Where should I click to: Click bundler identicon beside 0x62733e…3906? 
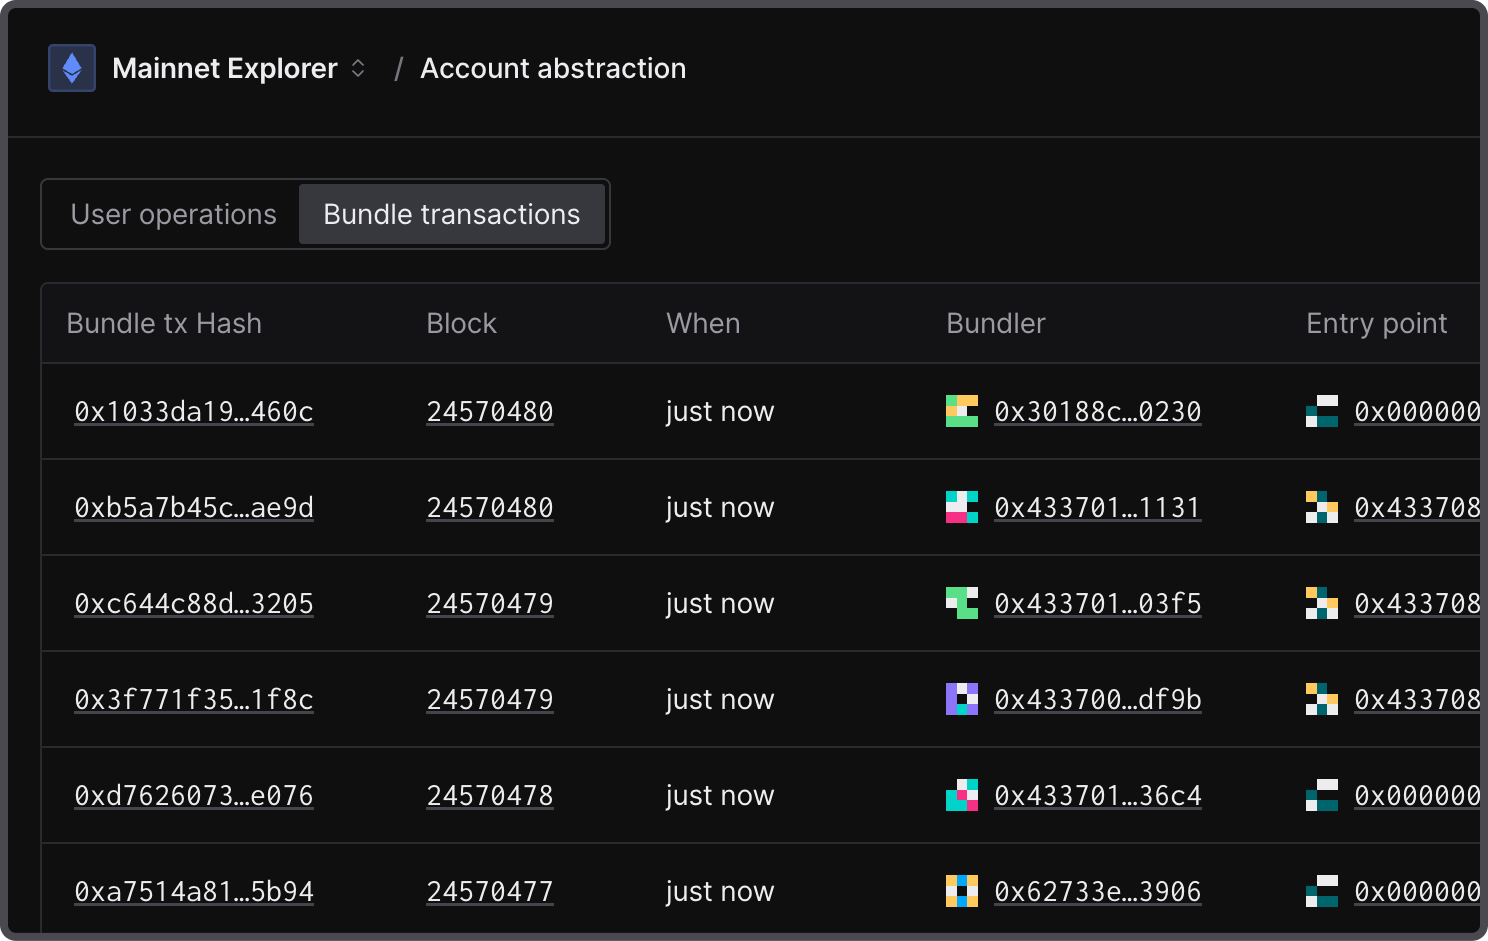click(x=961, y=891)
